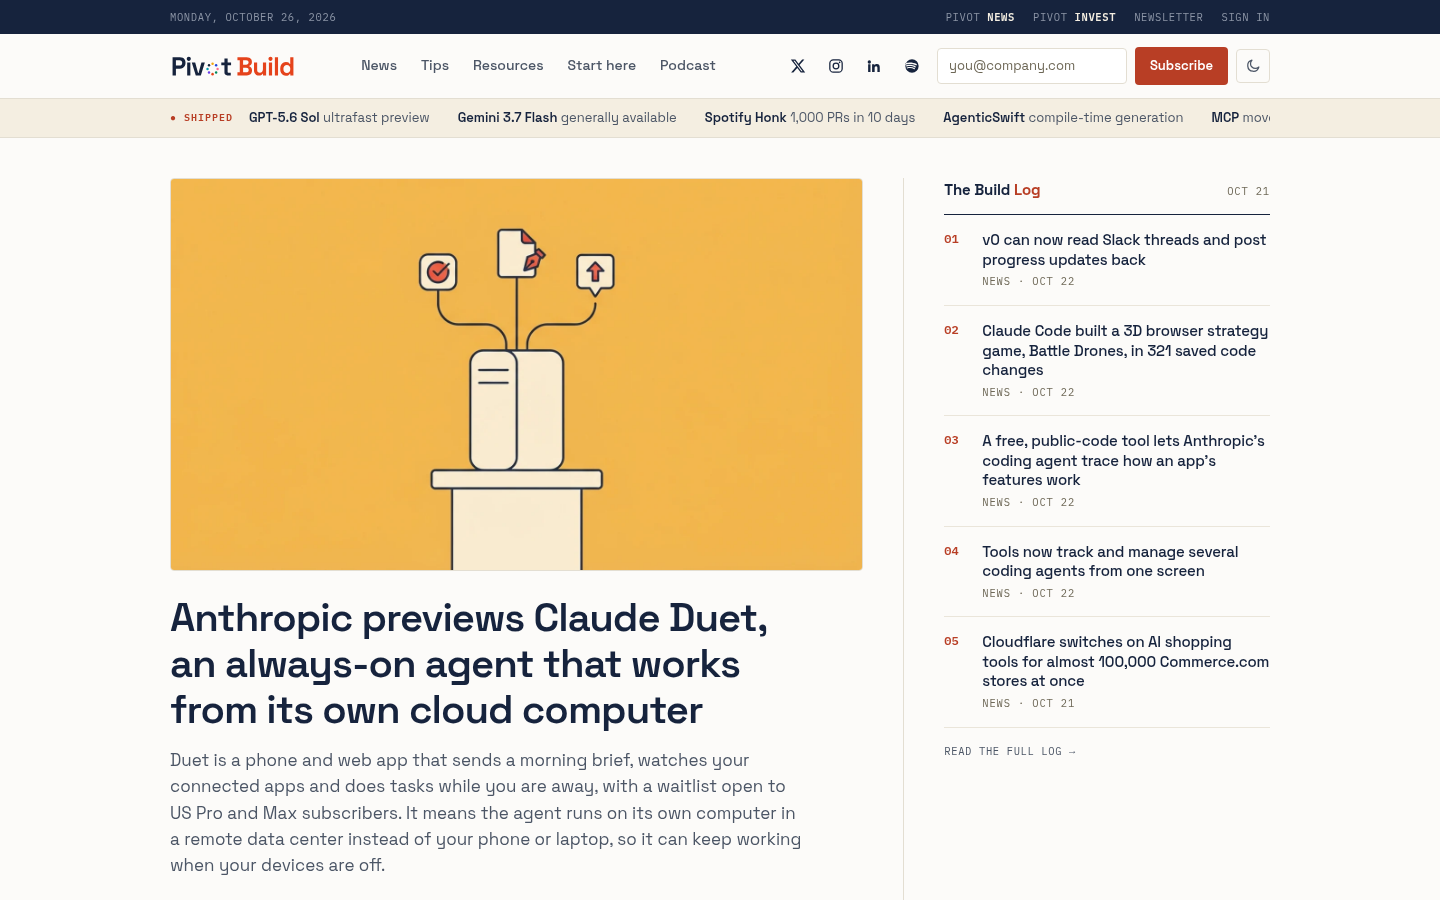Open the Newsletter top bar link
This screenshot has height=900, width=1440.
coord(1168,17)
